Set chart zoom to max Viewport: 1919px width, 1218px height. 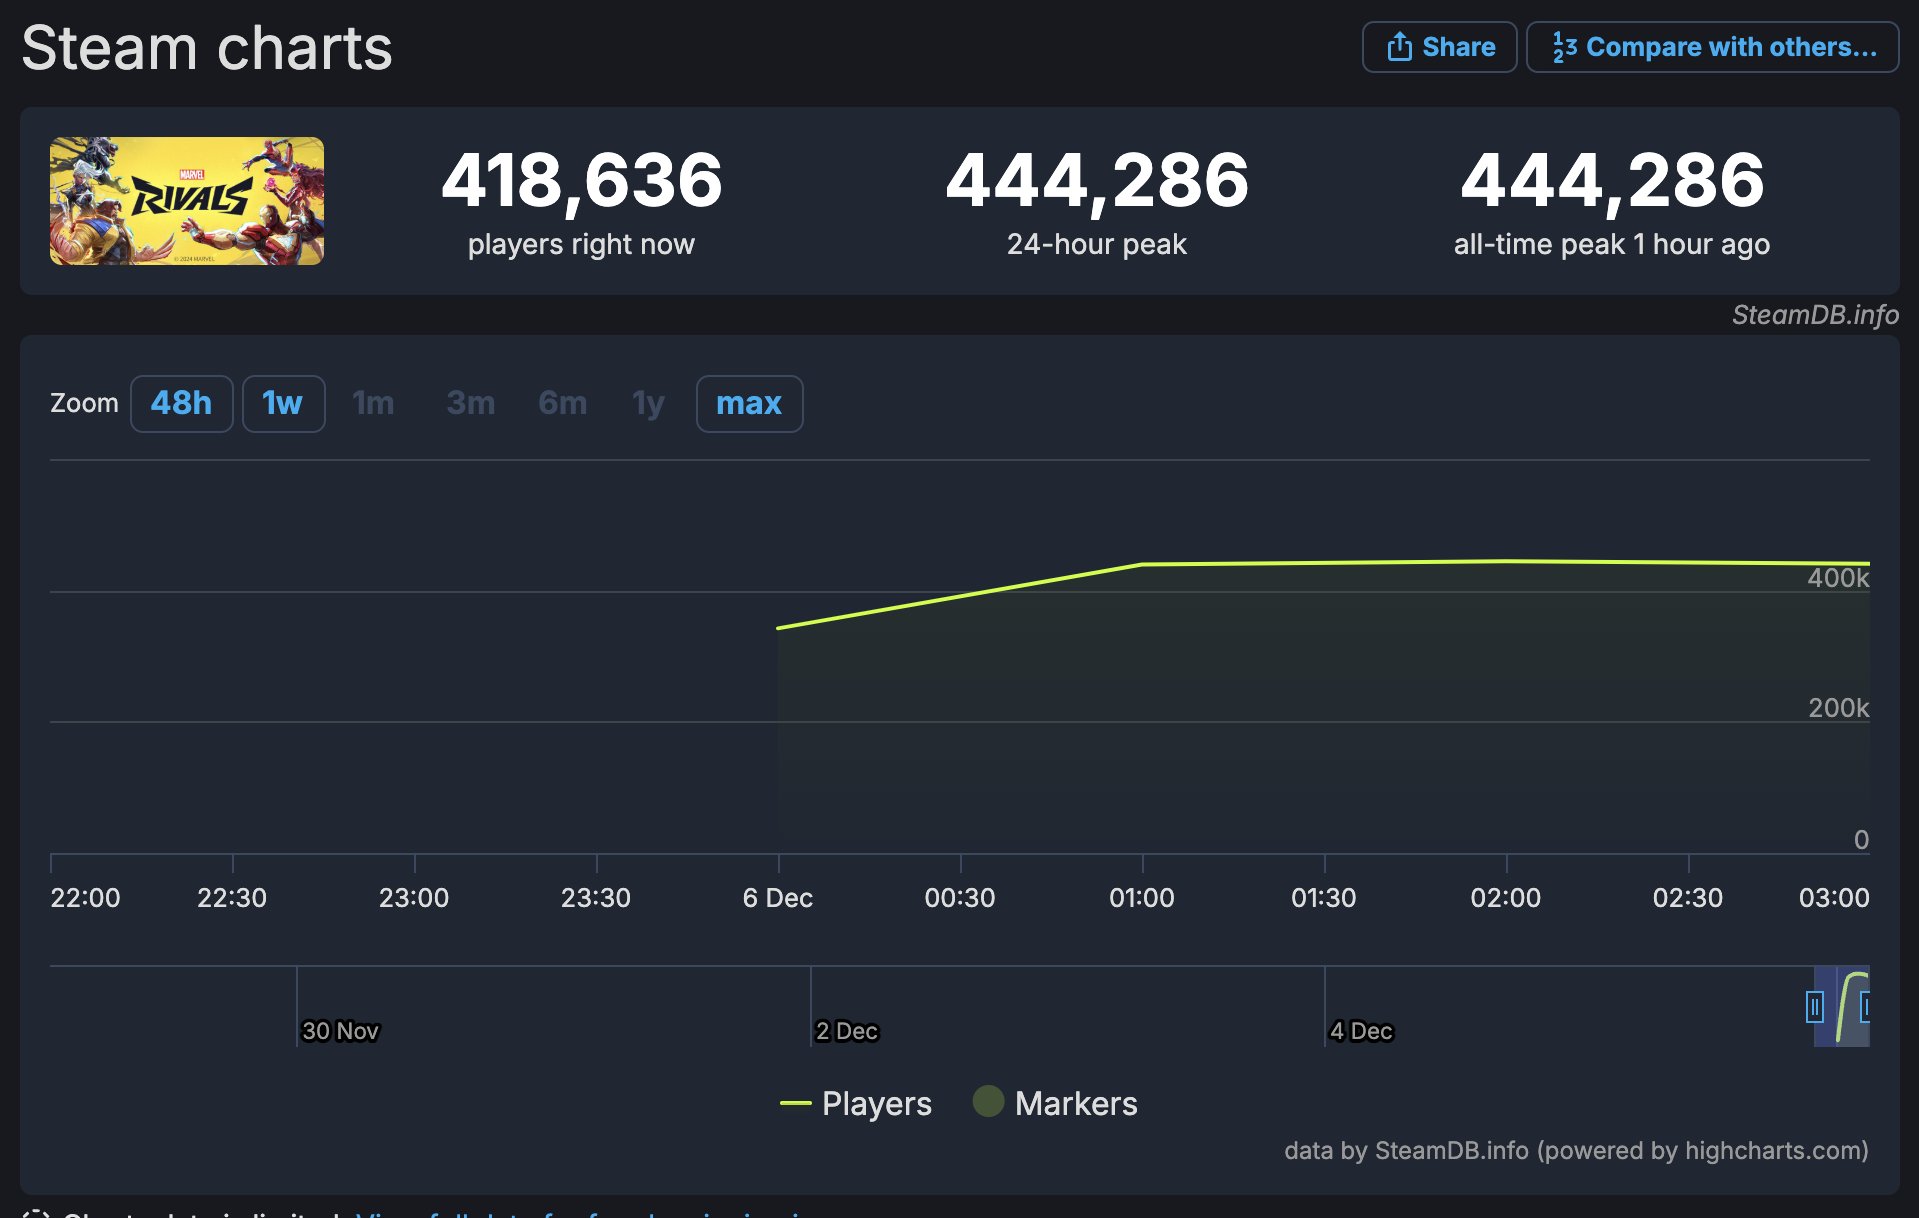pos(749,403)
